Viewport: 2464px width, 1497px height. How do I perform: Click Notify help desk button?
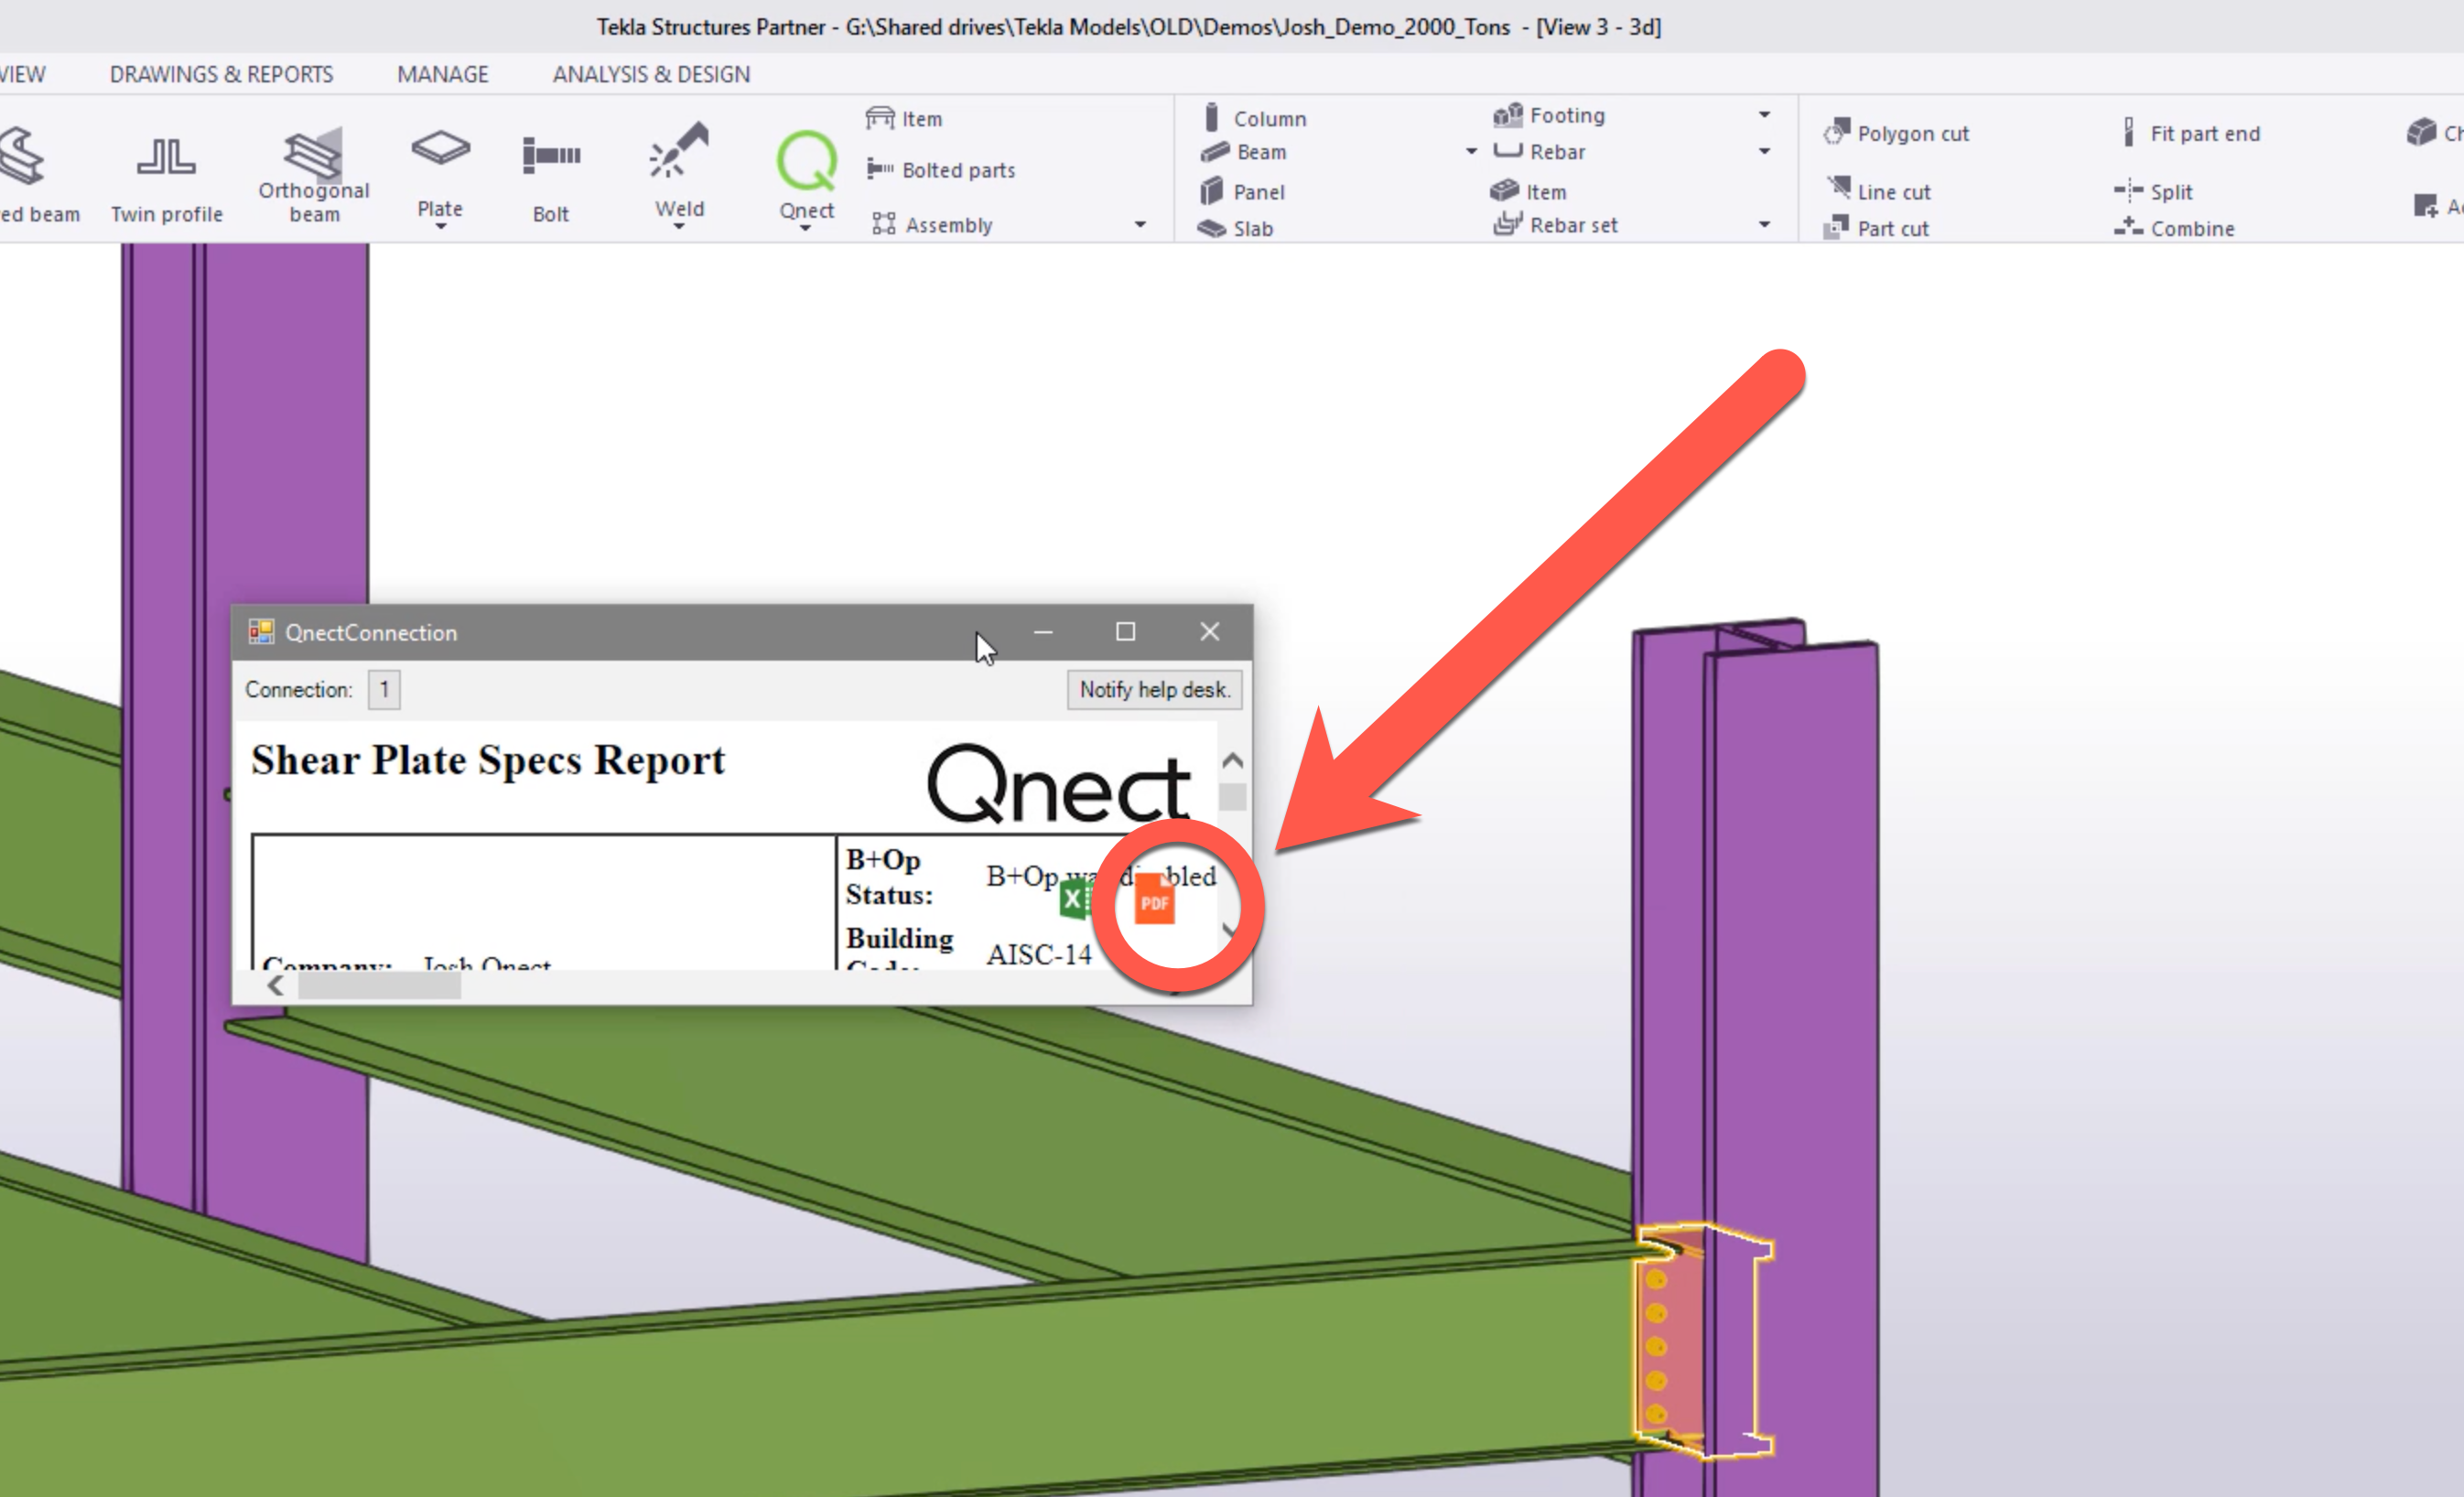point(1154,689)
